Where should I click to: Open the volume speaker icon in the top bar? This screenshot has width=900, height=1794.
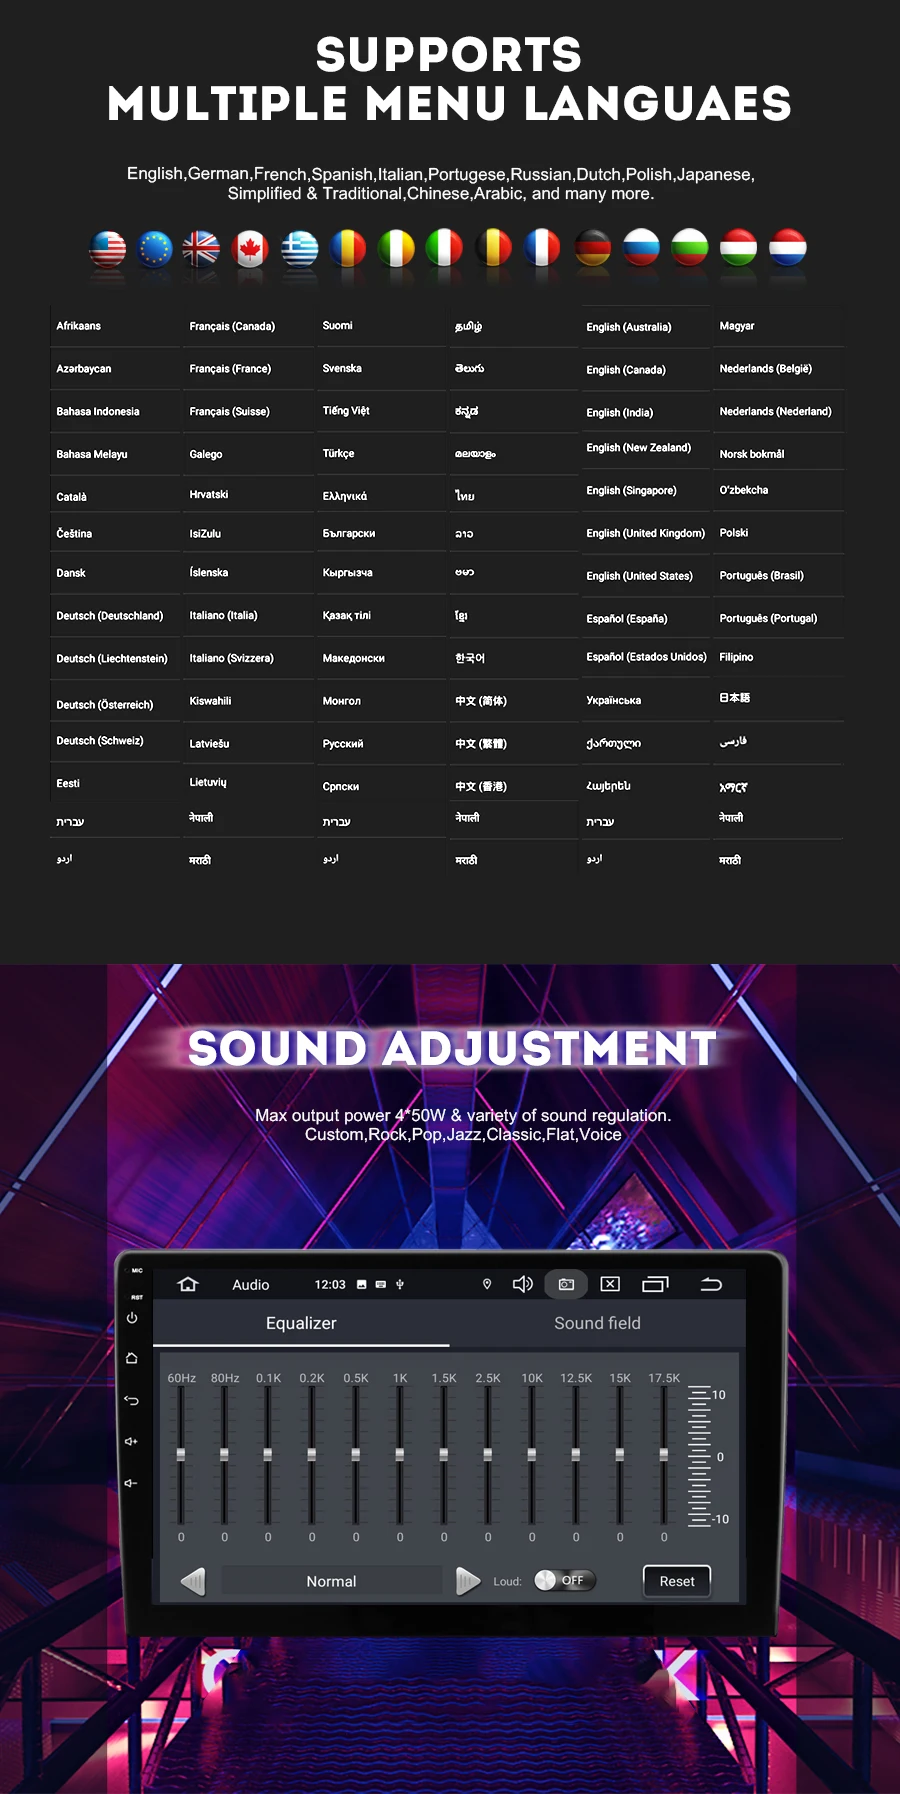pos(522,1284)
